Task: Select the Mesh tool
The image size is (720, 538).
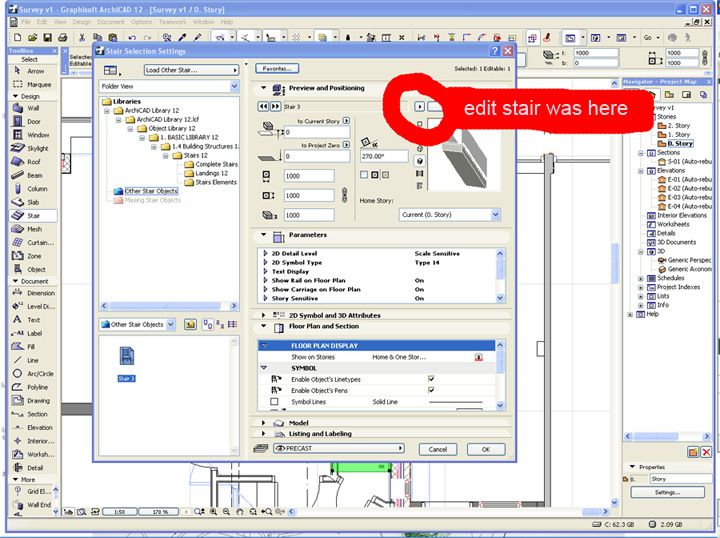Action: [x=33, y=229]
